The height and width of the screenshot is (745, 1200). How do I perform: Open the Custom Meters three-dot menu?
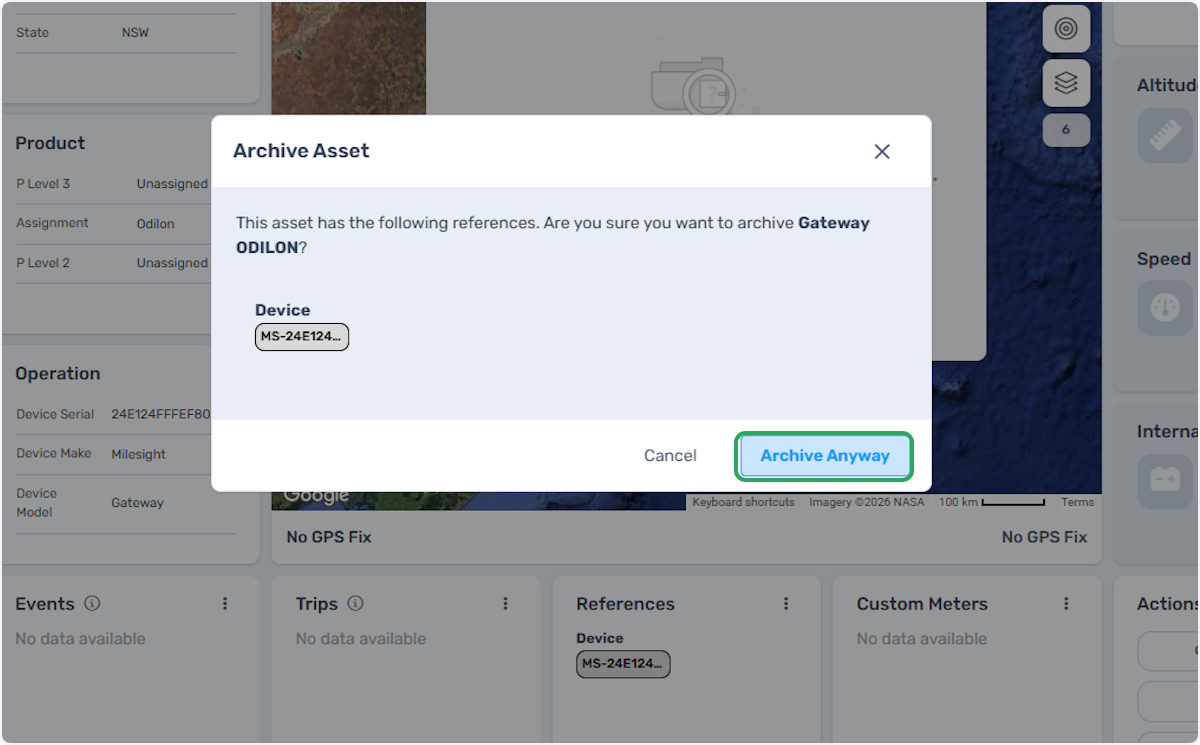click(x=1067, y=604)
